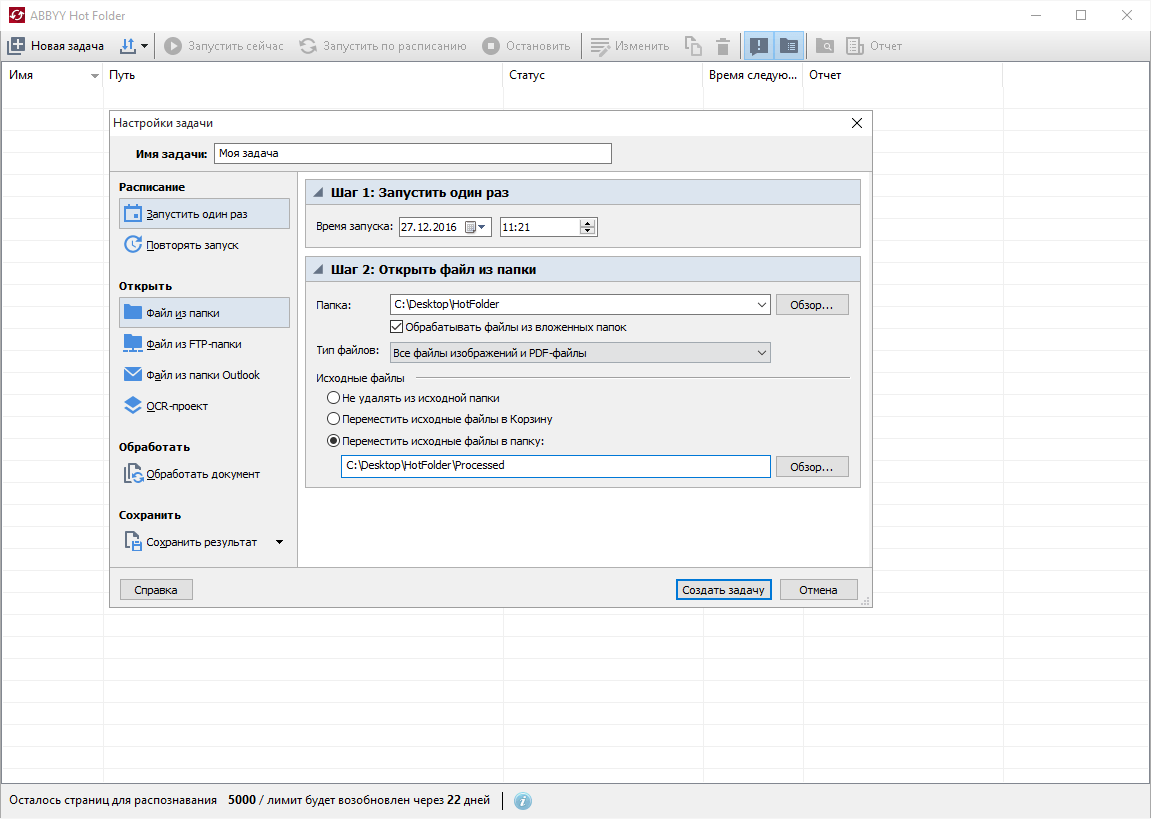Select Сохранить результат step

point(191,542)
